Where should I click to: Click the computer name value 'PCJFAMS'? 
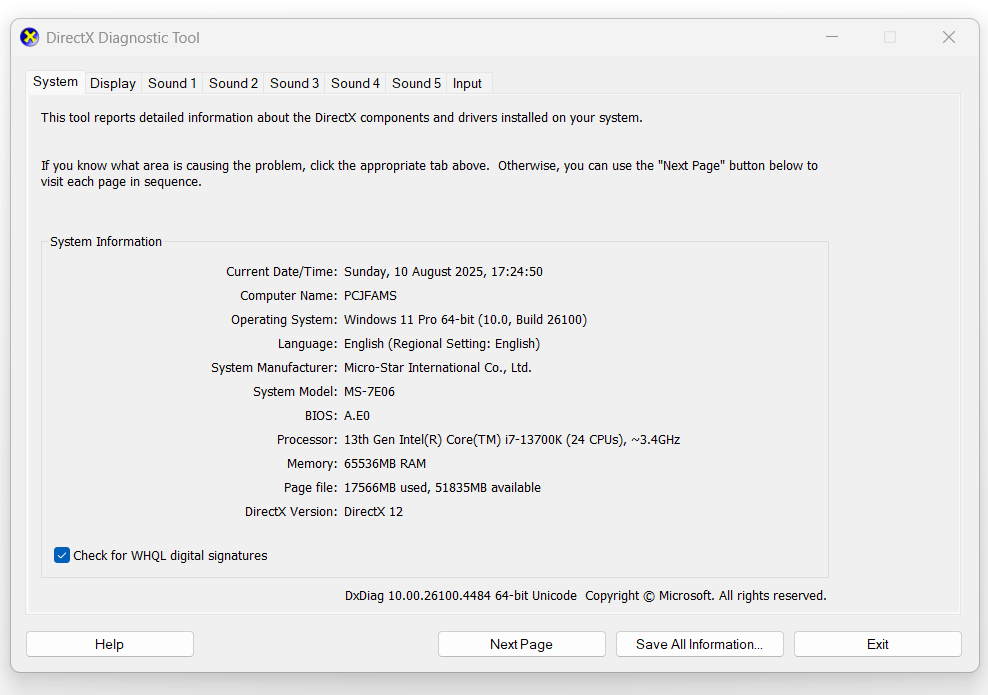pyautogui.click(x=370, y=296)
